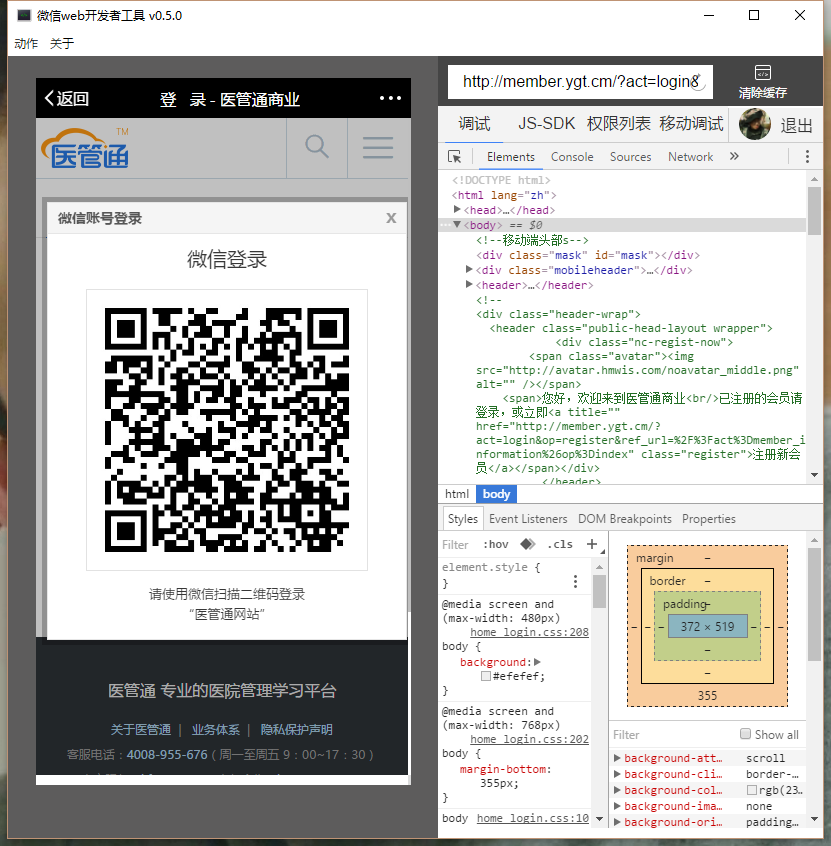Click the 退出 logout button

click(796, 125)
